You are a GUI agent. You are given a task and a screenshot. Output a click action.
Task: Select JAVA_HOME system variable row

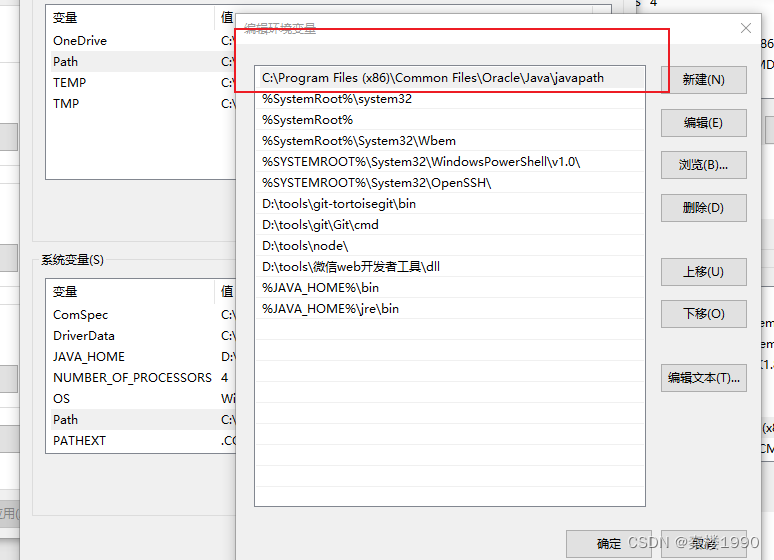click(141, 357)
